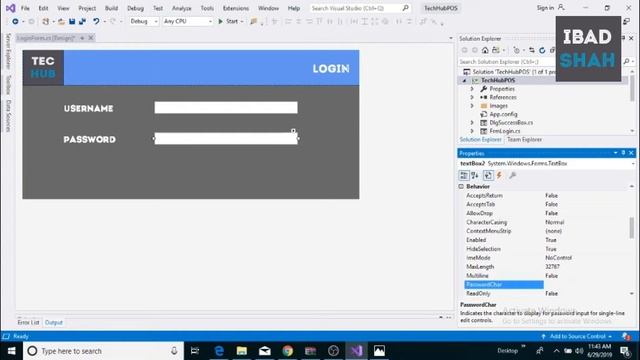
Task: Click the Refresh icon in Solution Explorer
Action: 542,50
